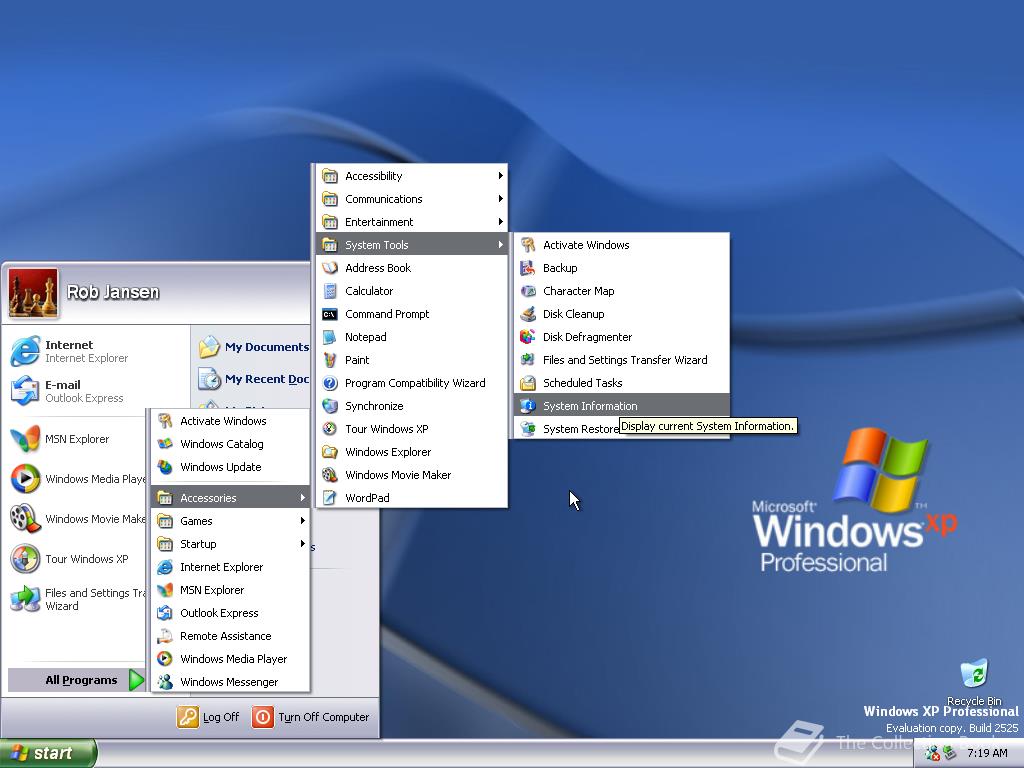Open the Recycle Bin on the desktop

click(974, 677)
